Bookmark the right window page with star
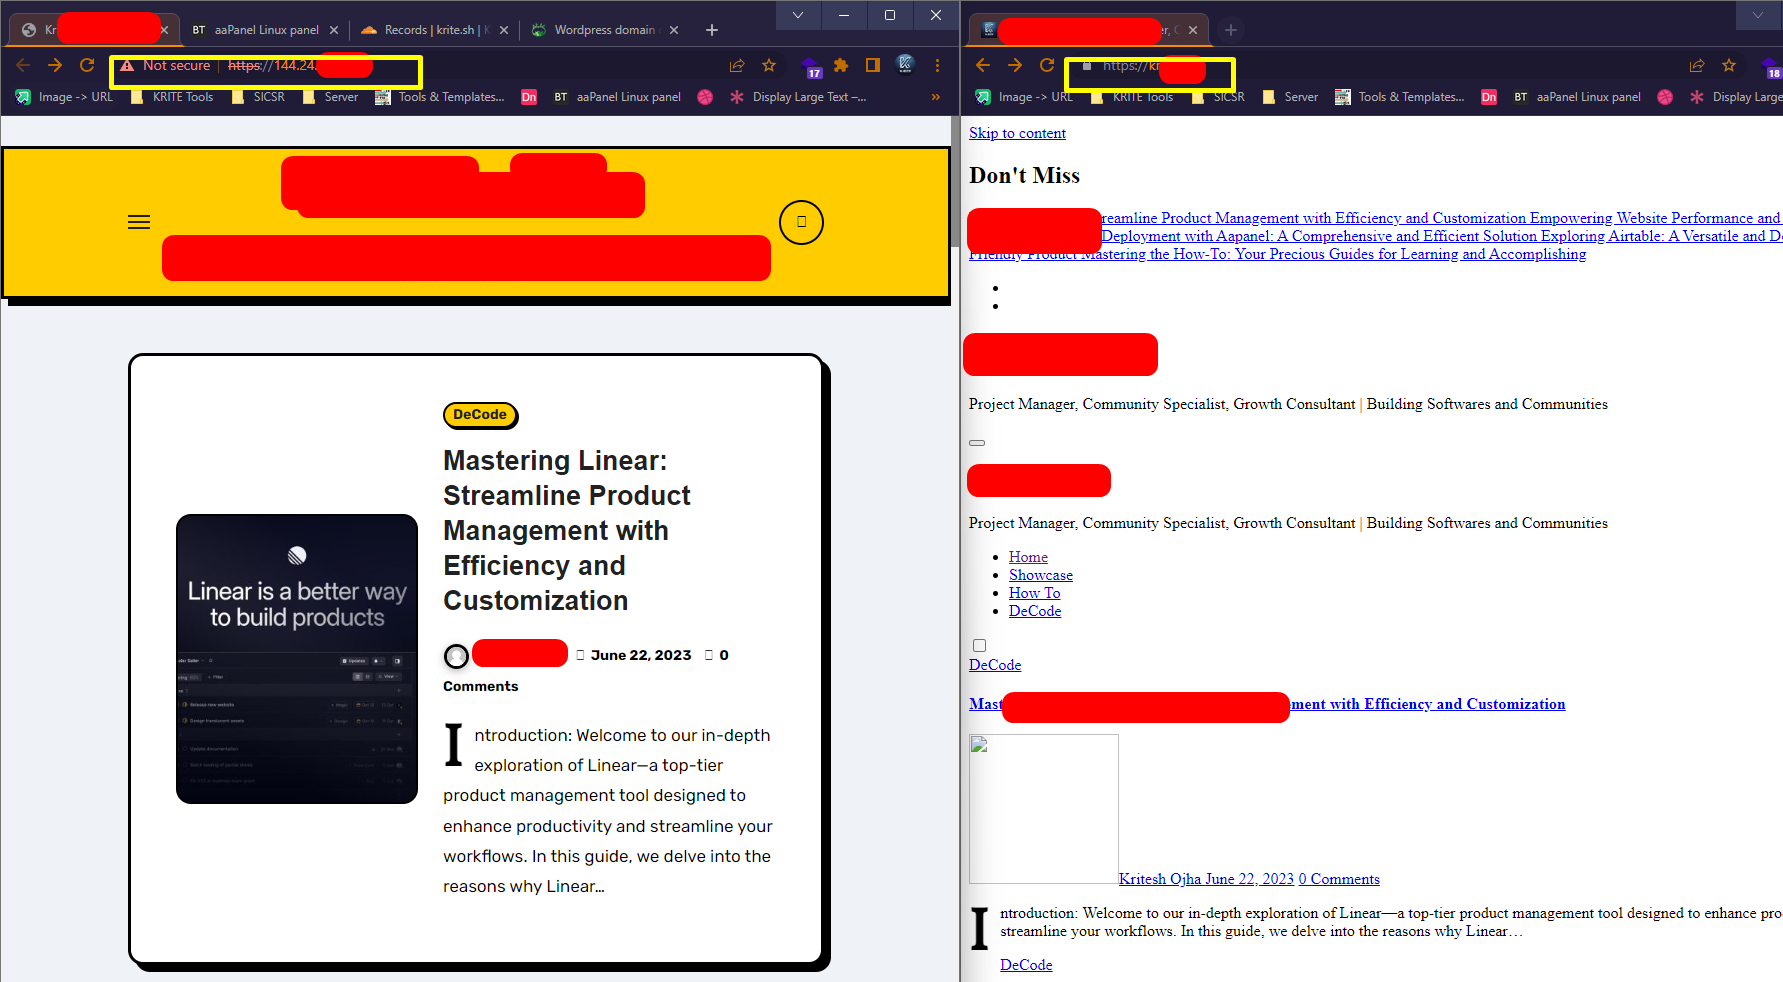Image resolution: width=1783 pixels, height=982 pixels. pyautogui.click(x=1729, y=65)
